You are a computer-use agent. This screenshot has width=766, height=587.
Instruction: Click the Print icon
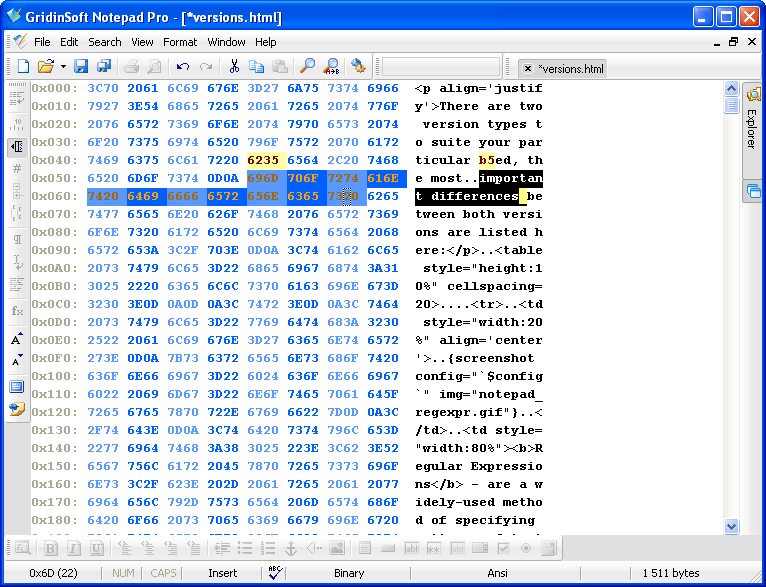[x=131, y=66]
